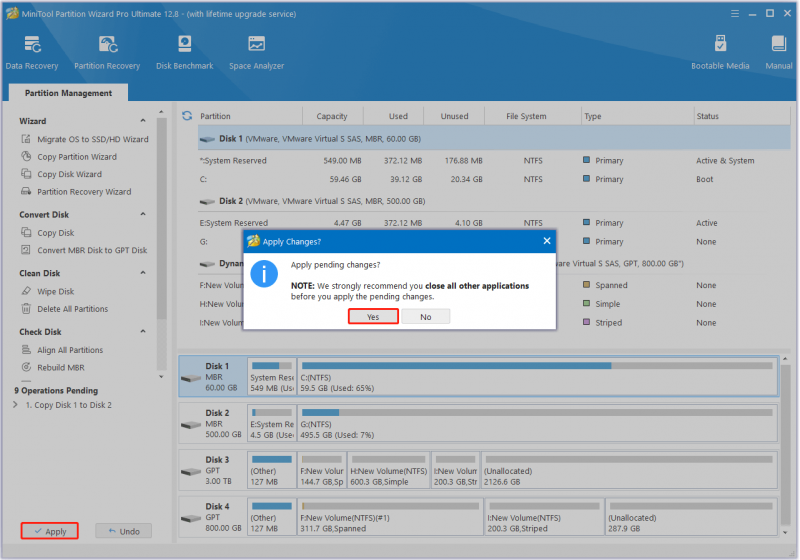Select G:(NTFS) block in Disk 2 map
The image size is (800, 560).
[537, 423]
